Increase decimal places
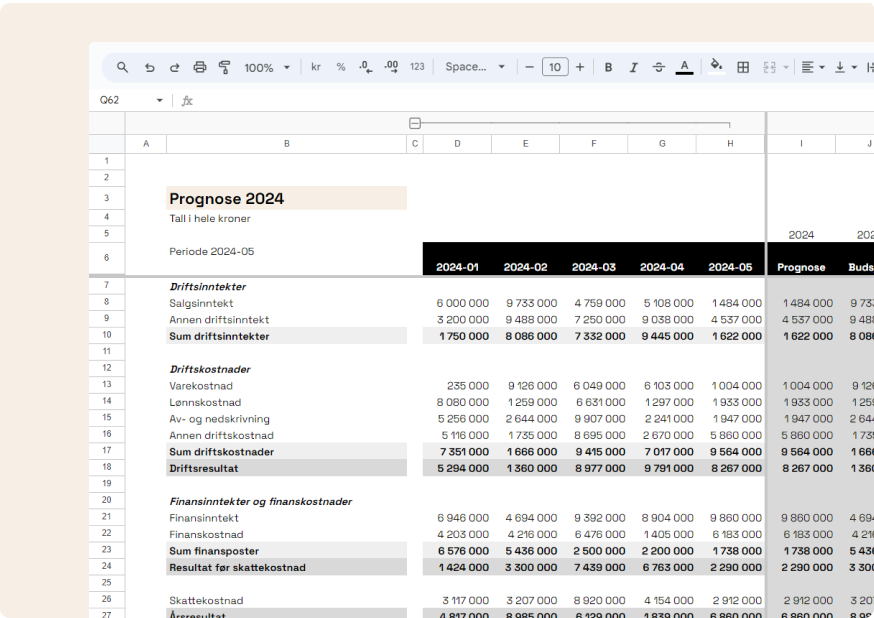The height and width of the screenshot is (618, 874). (x=390, y=67)
